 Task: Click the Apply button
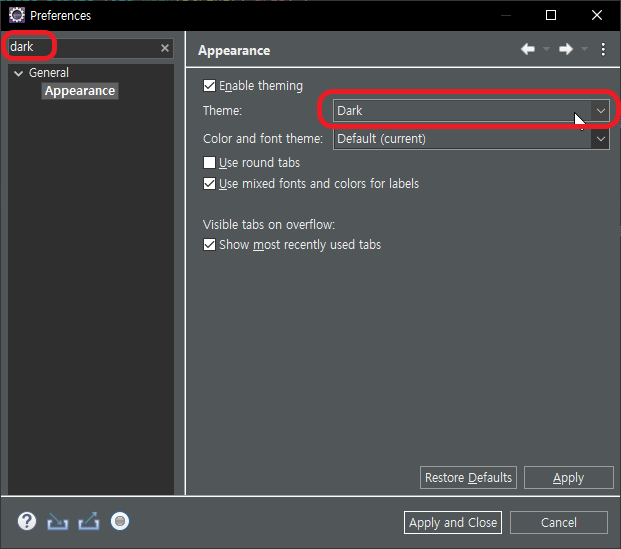[x=569, y=478]
